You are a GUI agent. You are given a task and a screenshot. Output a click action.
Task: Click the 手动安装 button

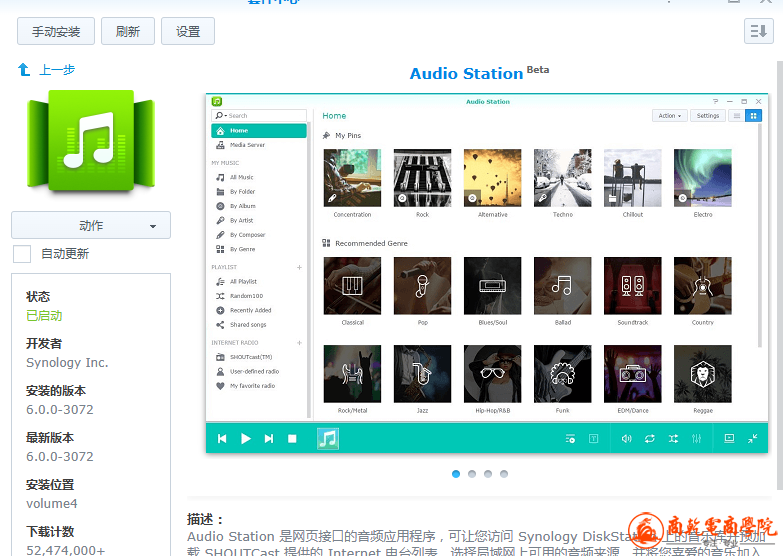[x=56, y=32]
